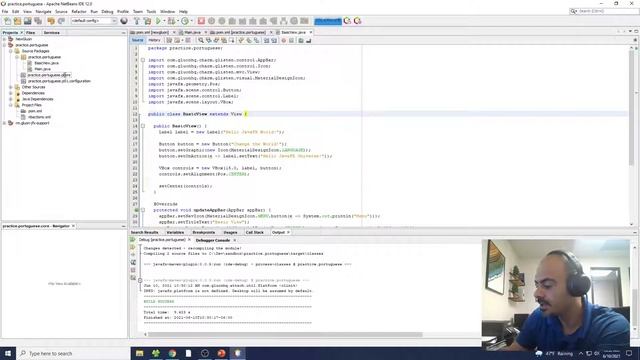This screenshot has height=360, width=640.
Task: Open the Debug Project dropdown arrow
Action: pos(178,21)
